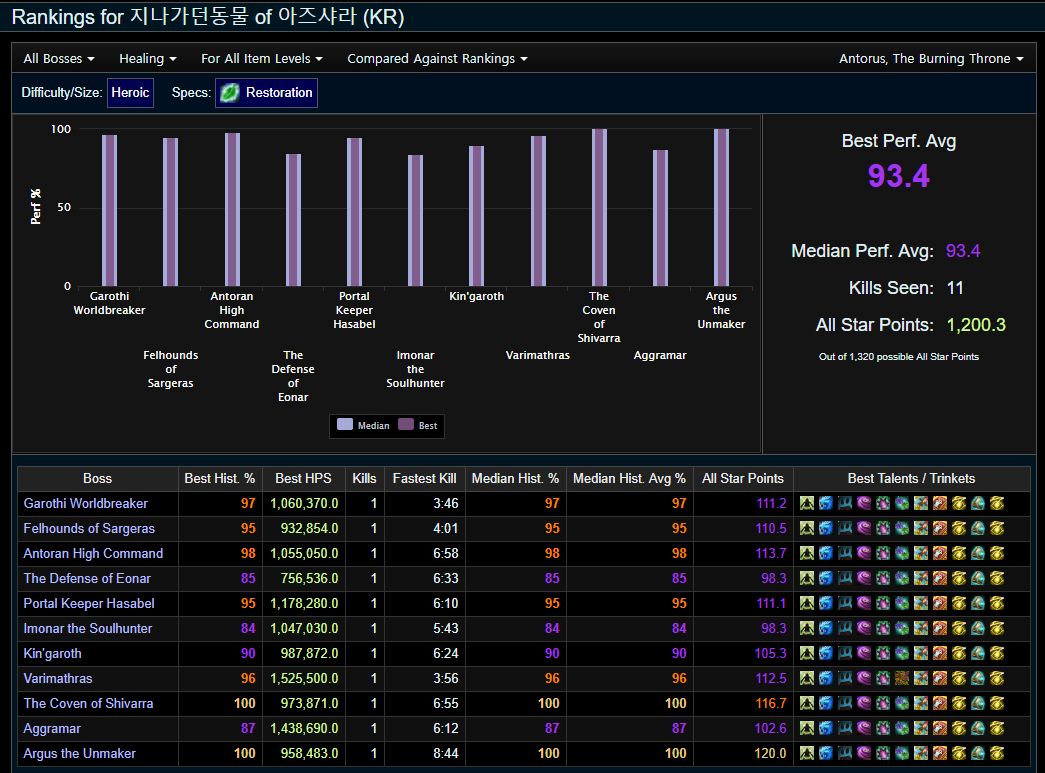Click the Best Talents / Trinkets column header

click(911, 478)
